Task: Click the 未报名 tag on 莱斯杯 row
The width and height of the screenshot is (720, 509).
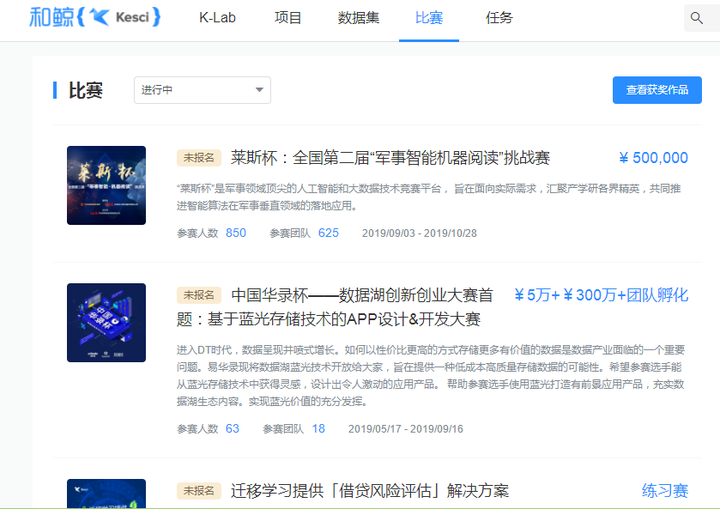Action: pos(199,158)
